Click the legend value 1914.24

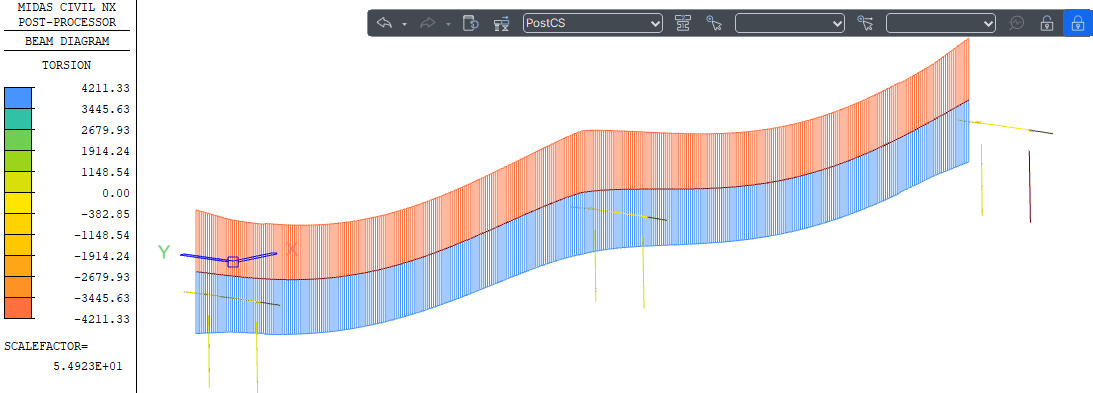(106, 151)
